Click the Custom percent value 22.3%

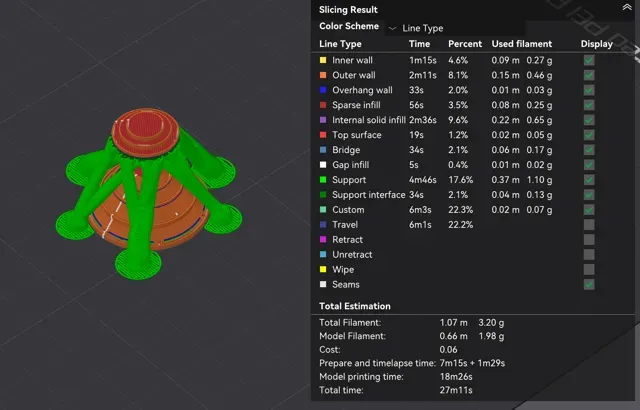pyautogui.click(x=460, y=210)
